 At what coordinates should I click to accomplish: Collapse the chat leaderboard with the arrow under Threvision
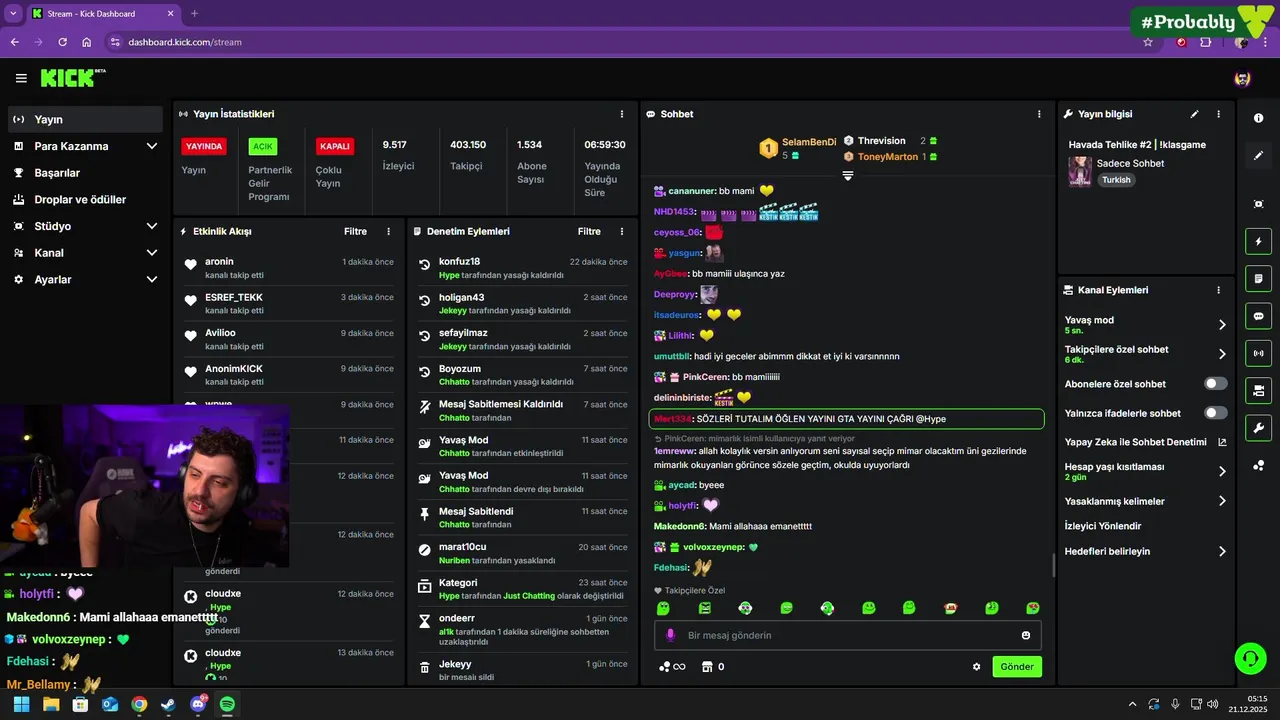click(x=847, y=175)
